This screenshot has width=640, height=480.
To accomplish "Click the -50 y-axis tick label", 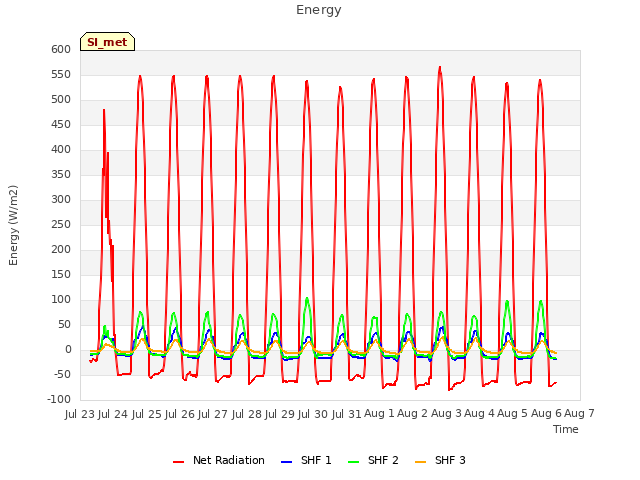I will point(62,375).
